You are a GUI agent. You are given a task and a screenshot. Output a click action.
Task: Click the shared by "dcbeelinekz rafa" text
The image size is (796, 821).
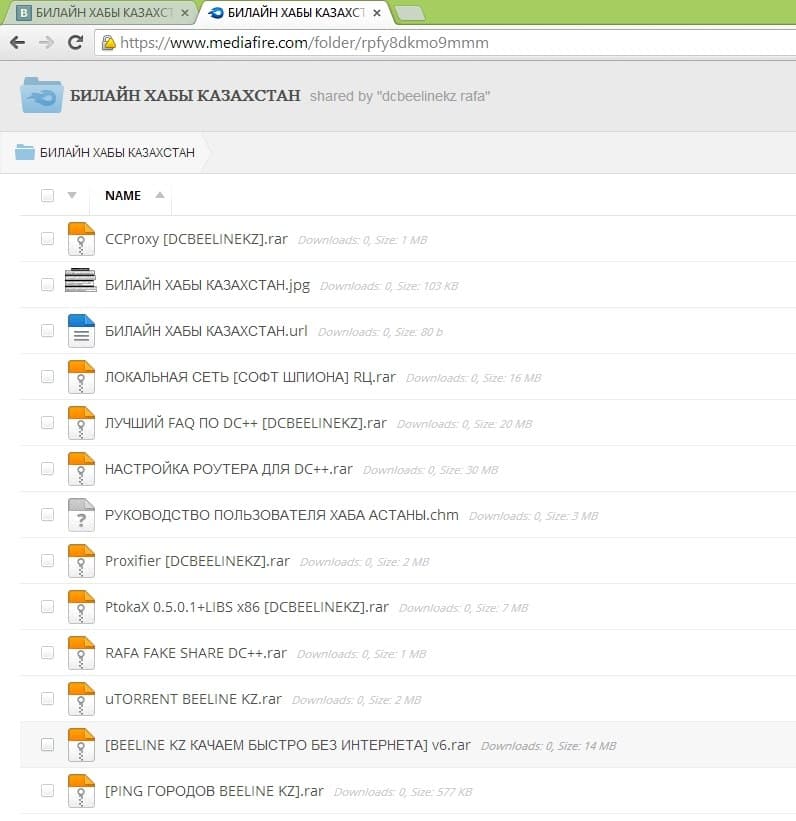click(400, 96)
